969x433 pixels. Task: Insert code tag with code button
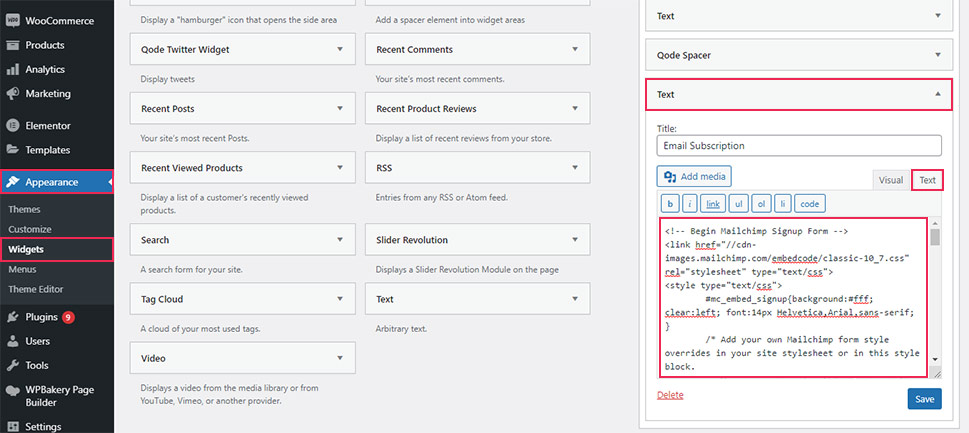(810, 203)
